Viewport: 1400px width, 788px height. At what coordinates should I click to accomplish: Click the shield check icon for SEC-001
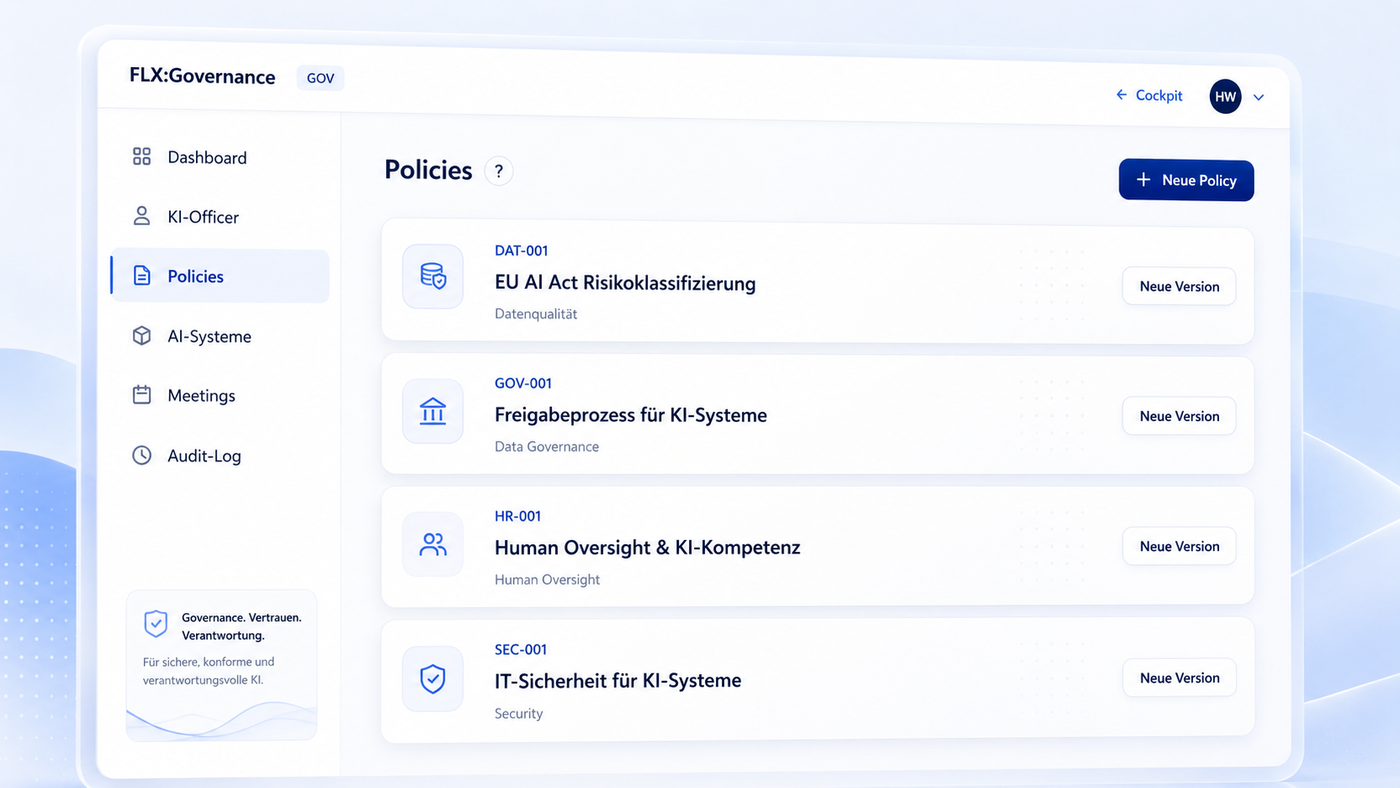tap(433, 679)
